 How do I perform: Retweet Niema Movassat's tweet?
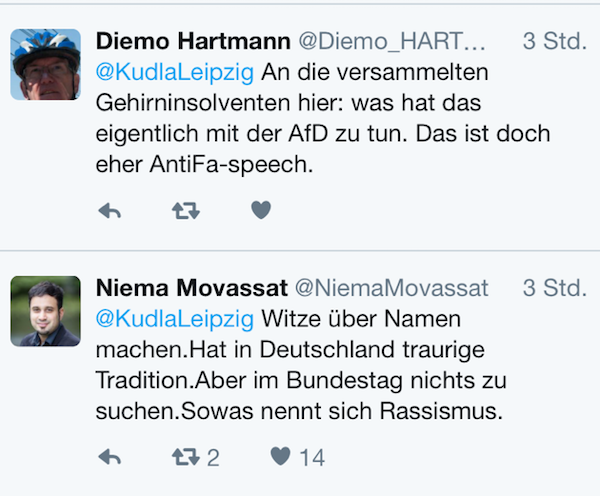pyautogui.click(x=186, y=457)
